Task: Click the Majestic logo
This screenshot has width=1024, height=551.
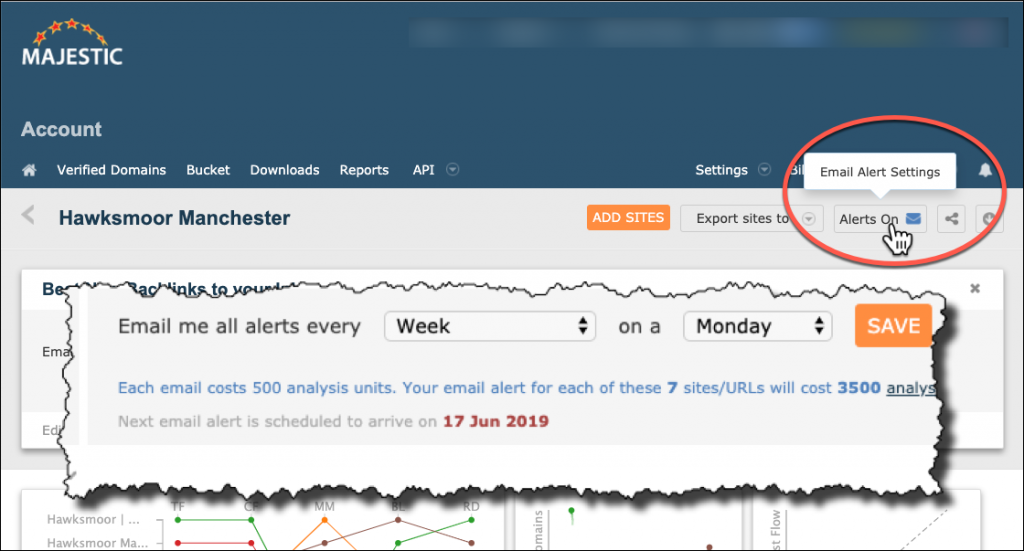Action: [72, 42]
